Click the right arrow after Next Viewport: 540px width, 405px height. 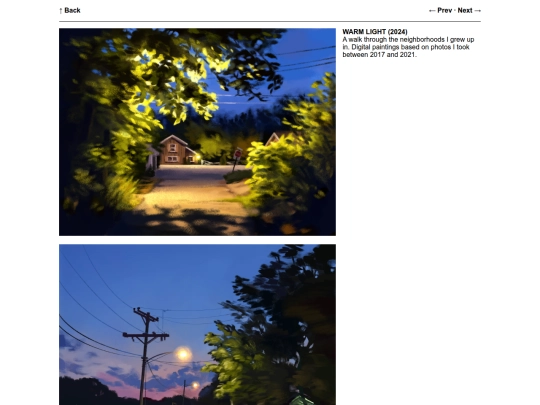pyautogui.click(x=478, y=11)
